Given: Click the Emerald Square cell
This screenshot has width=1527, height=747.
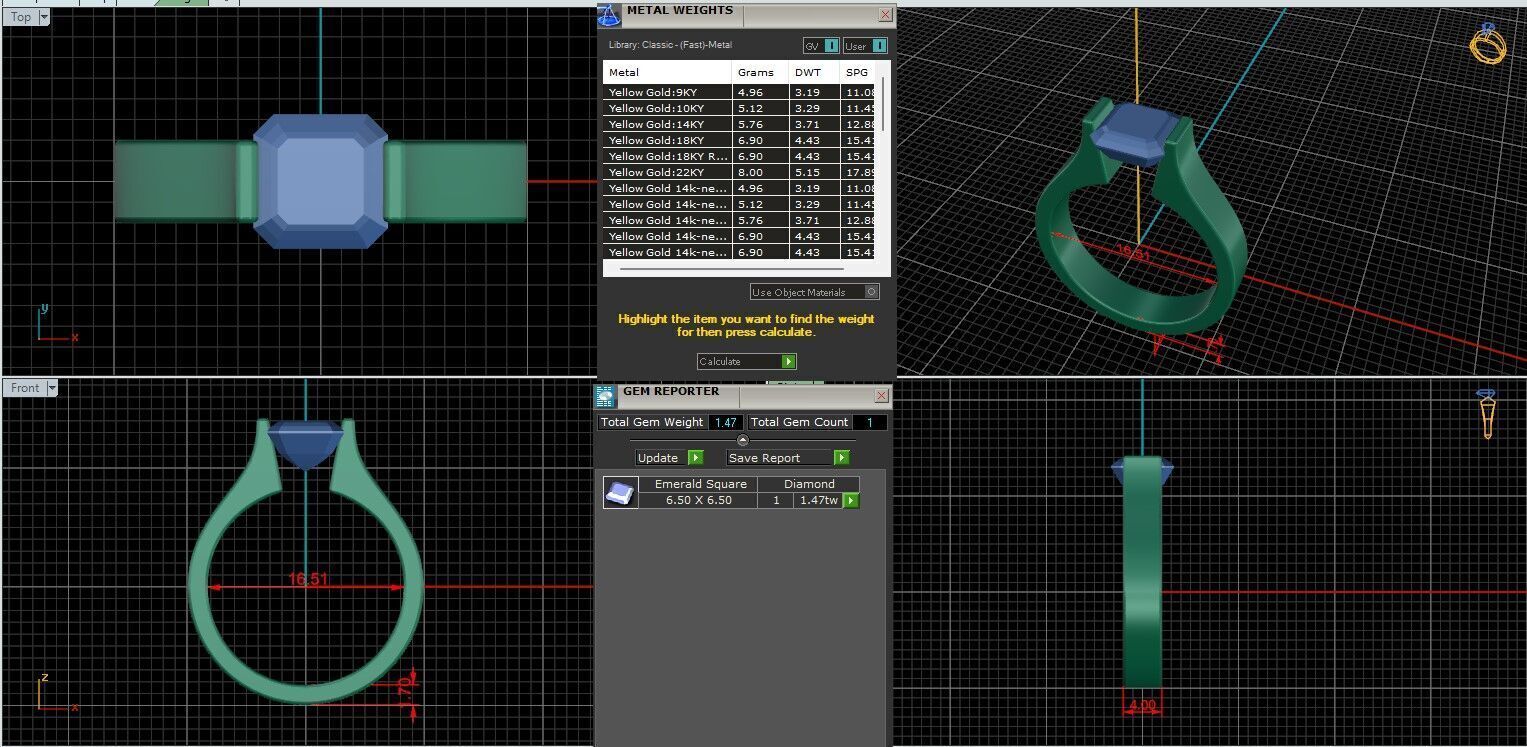Looking at the screenshot, I should (x=698, y=484).
